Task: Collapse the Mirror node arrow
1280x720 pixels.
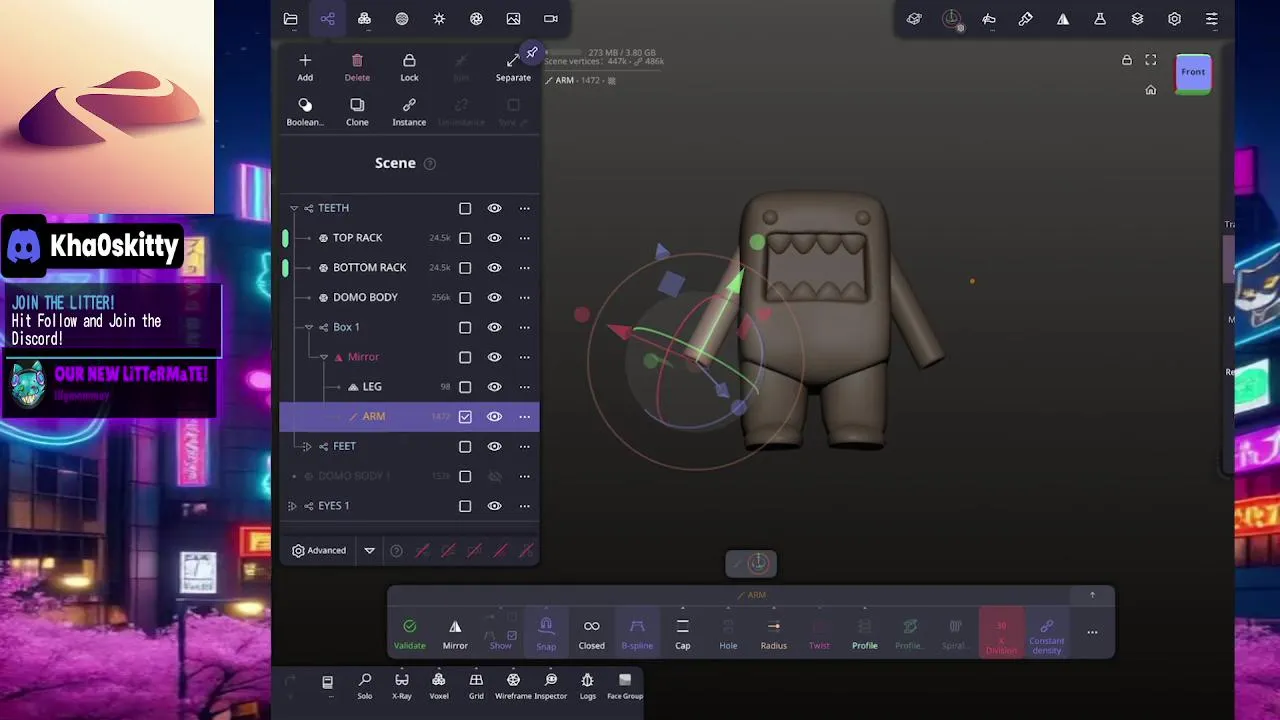Action: (324, 357)
